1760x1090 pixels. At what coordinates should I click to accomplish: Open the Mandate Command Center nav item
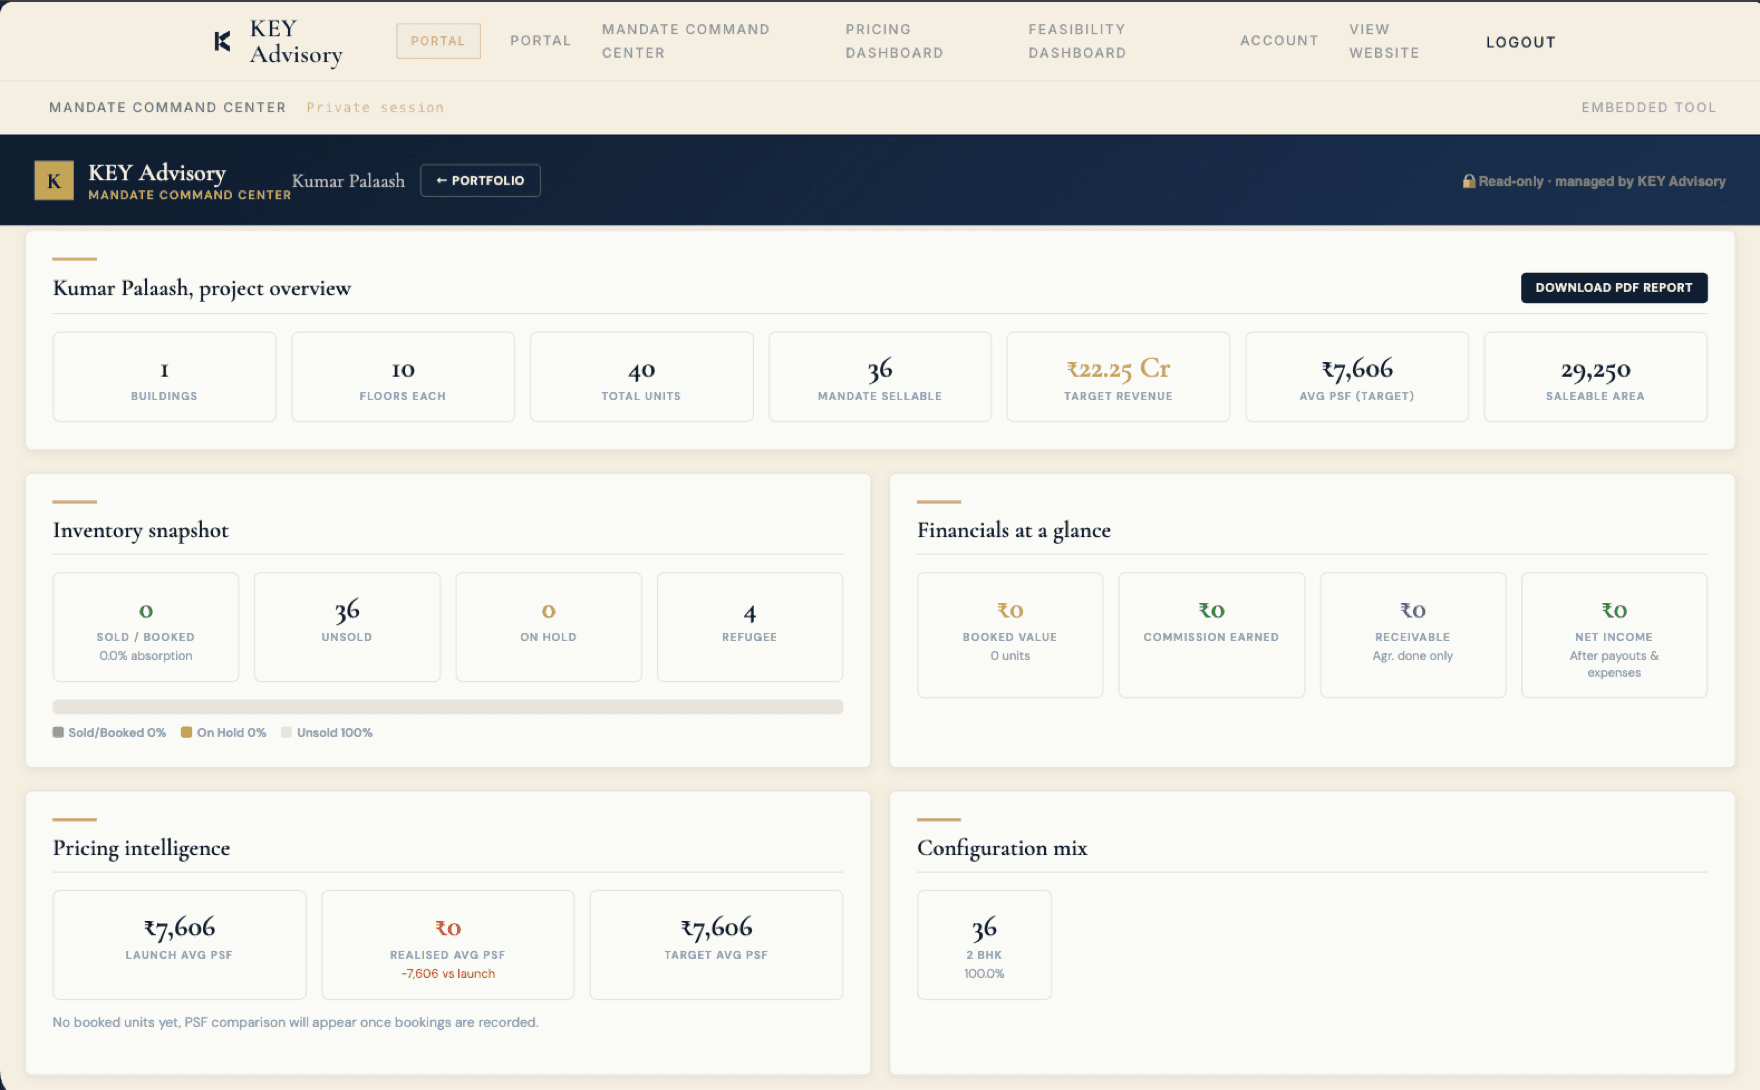click(x=686, y=41)
